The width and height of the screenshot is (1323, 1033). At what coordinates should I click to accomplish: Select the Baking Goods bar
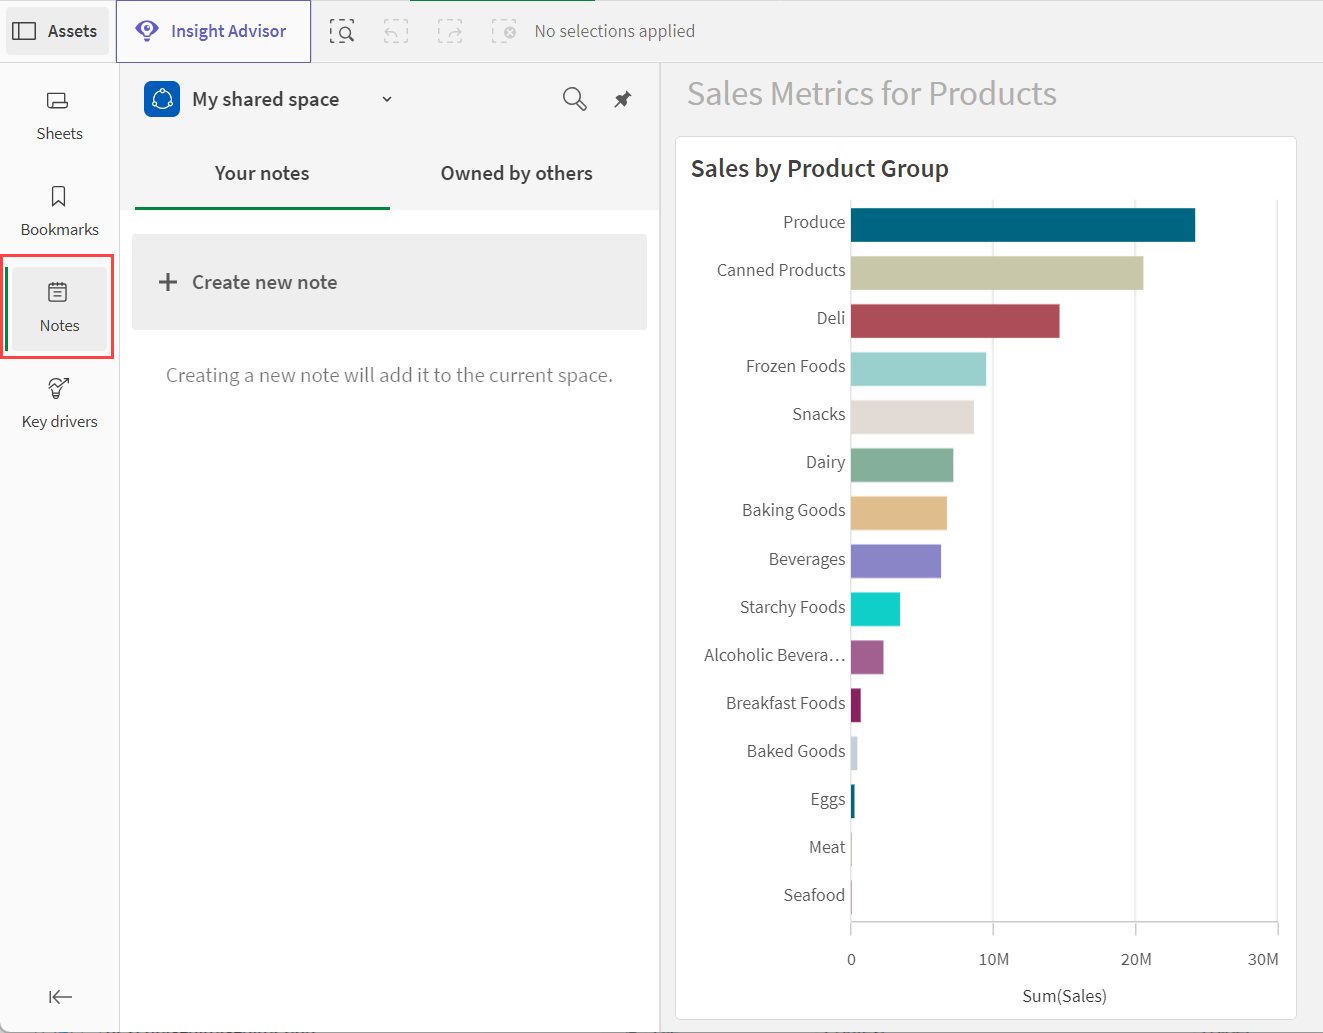pyautogui.click(x=899, y=513)
